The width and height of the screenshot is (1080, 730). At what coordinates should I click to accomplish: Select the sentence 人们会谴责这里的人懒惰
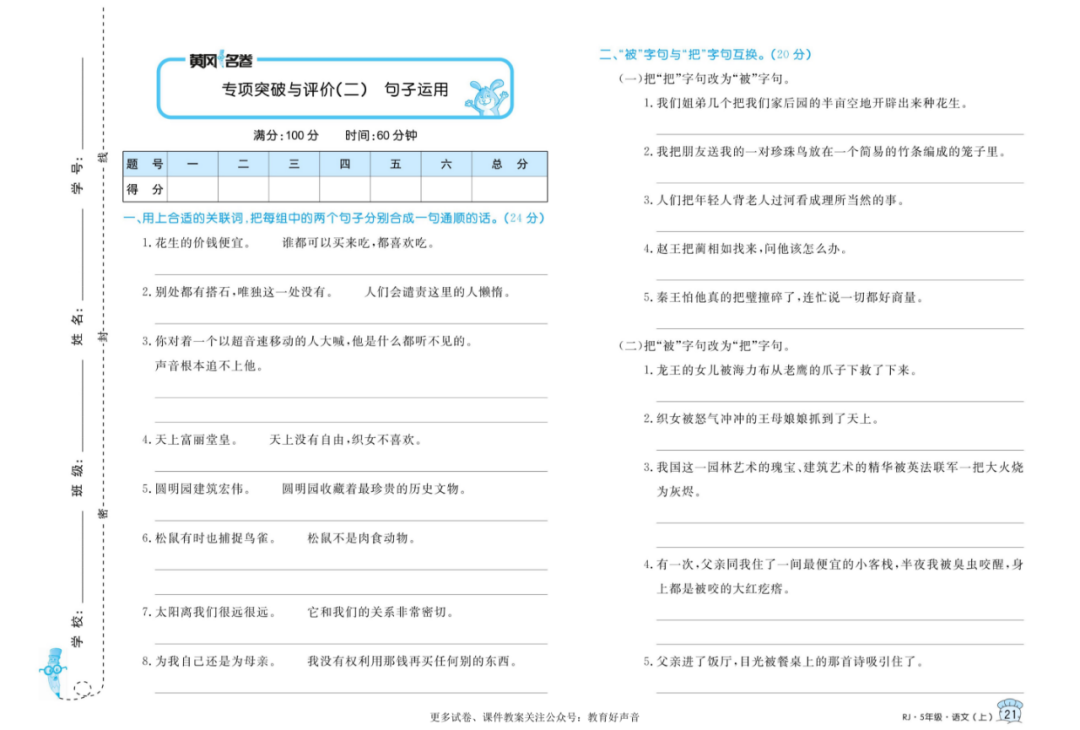click(438, 292)
